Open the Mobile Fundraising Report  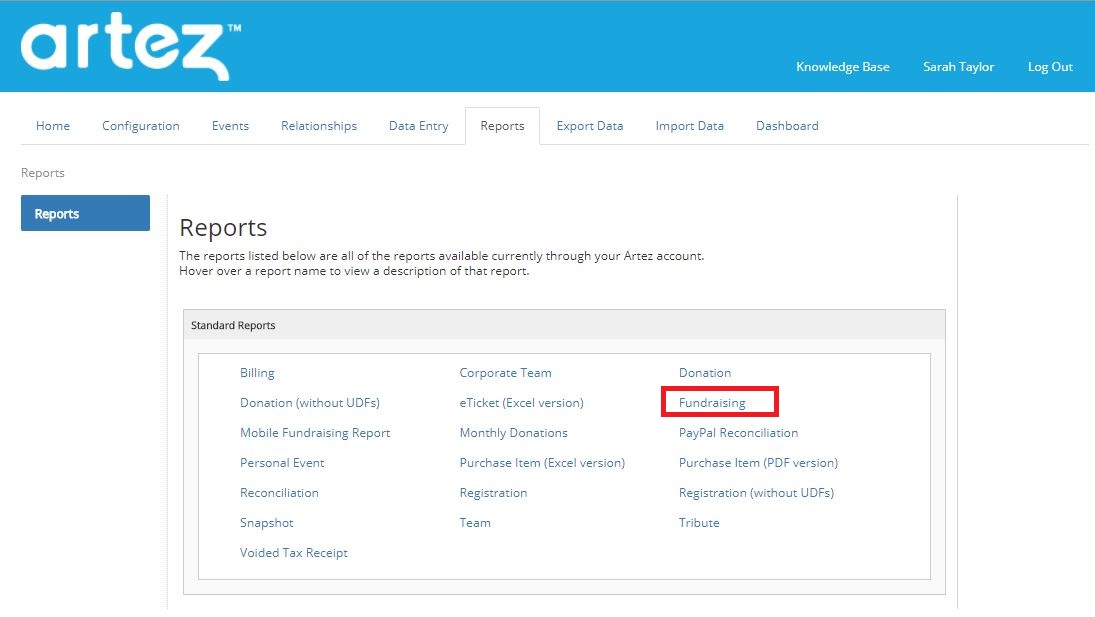click(315, 433)
